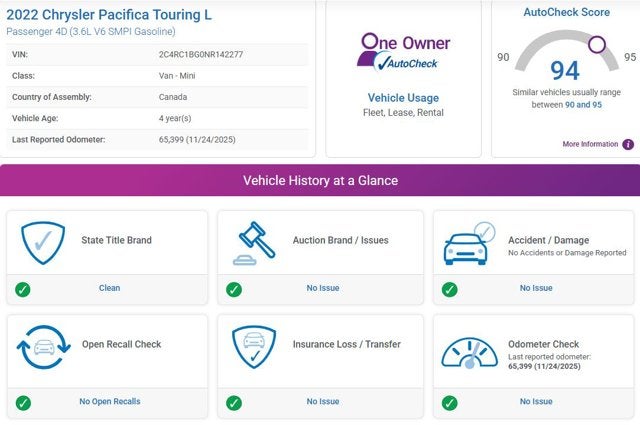Open the More Information link
640x425 pixels.
590,144
